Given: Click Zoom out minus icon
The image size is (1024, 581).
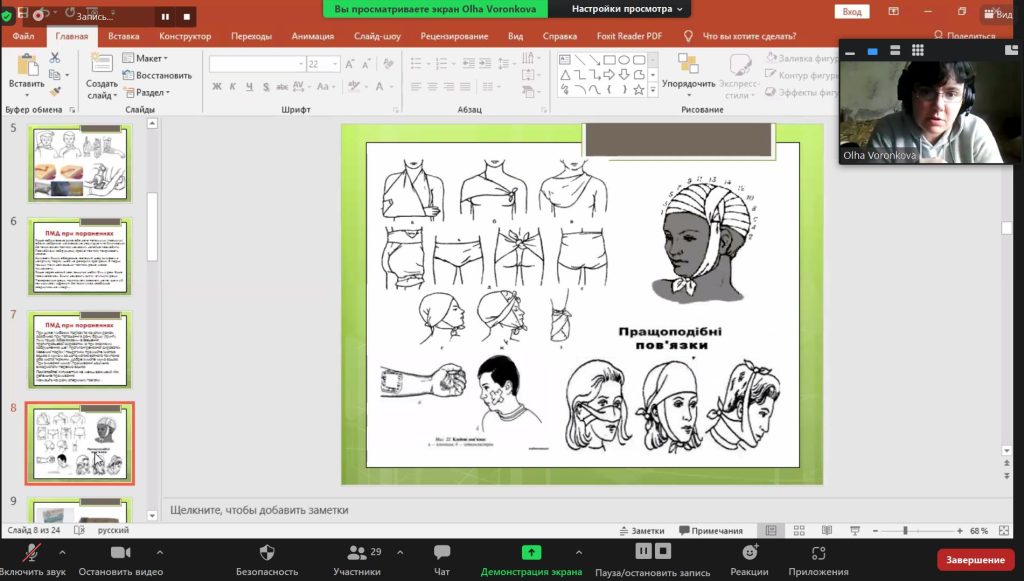Looking at the screenshot, I should click(x=875, y=531).
